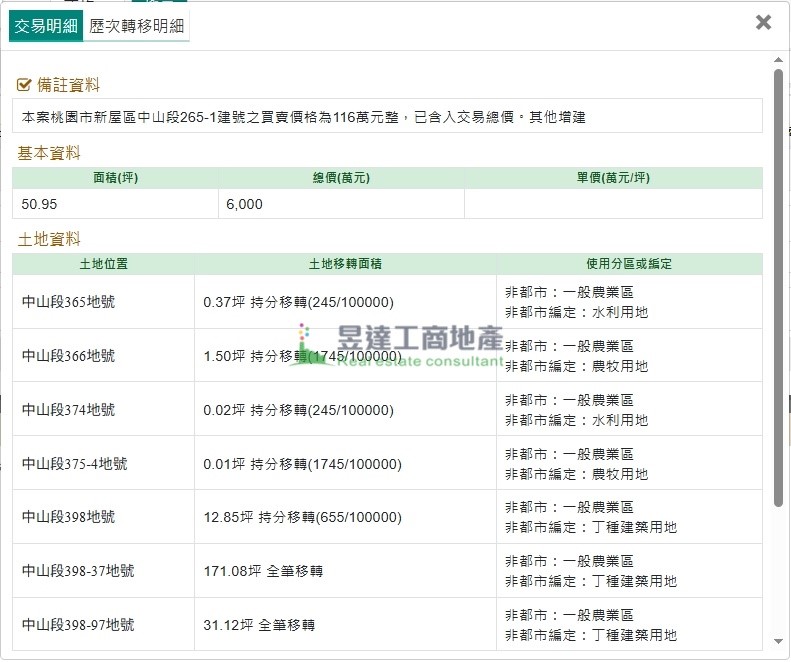This screenshot has height=662, width=791.
Task: Switch to the 交易明細 tab
Action: tap(46, 27)
